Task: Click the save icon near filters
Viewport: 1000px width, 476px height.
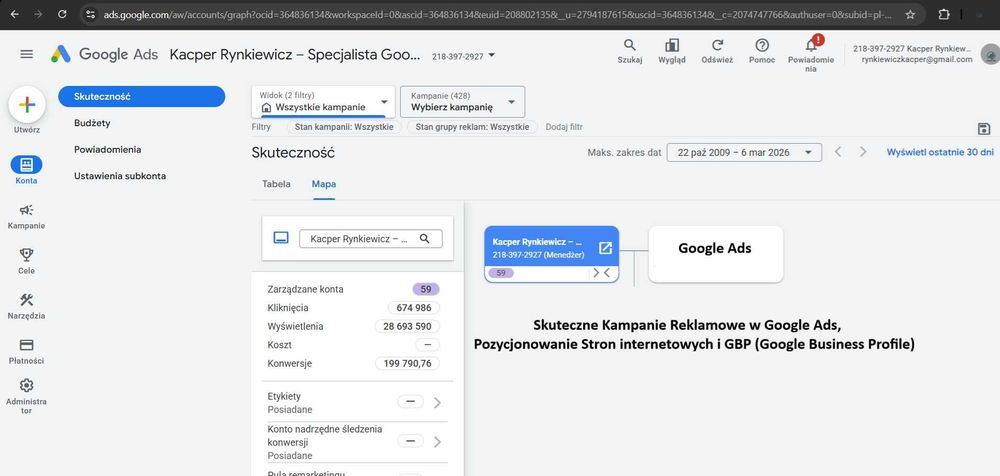Action: [x=984, y=128]
